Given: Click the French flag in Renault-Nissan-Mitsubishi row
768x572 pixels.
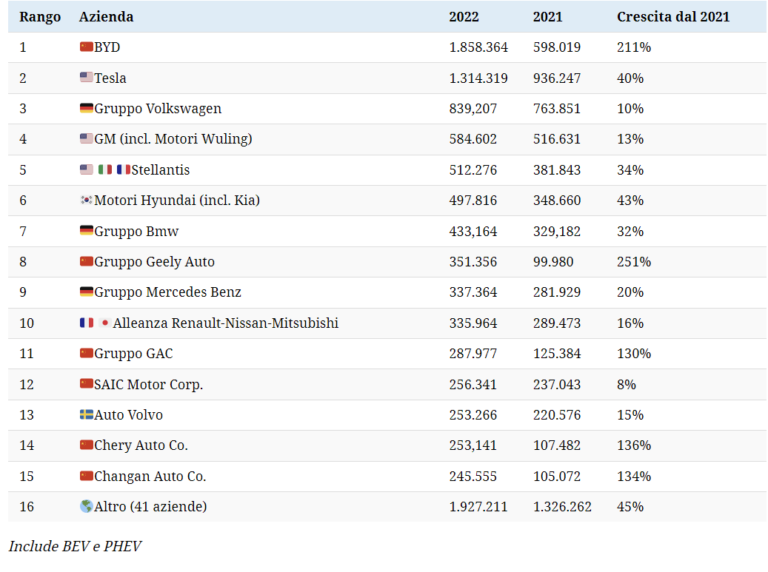Looking at the screenshot, I should pyautogui.click(x=86, y=322).
